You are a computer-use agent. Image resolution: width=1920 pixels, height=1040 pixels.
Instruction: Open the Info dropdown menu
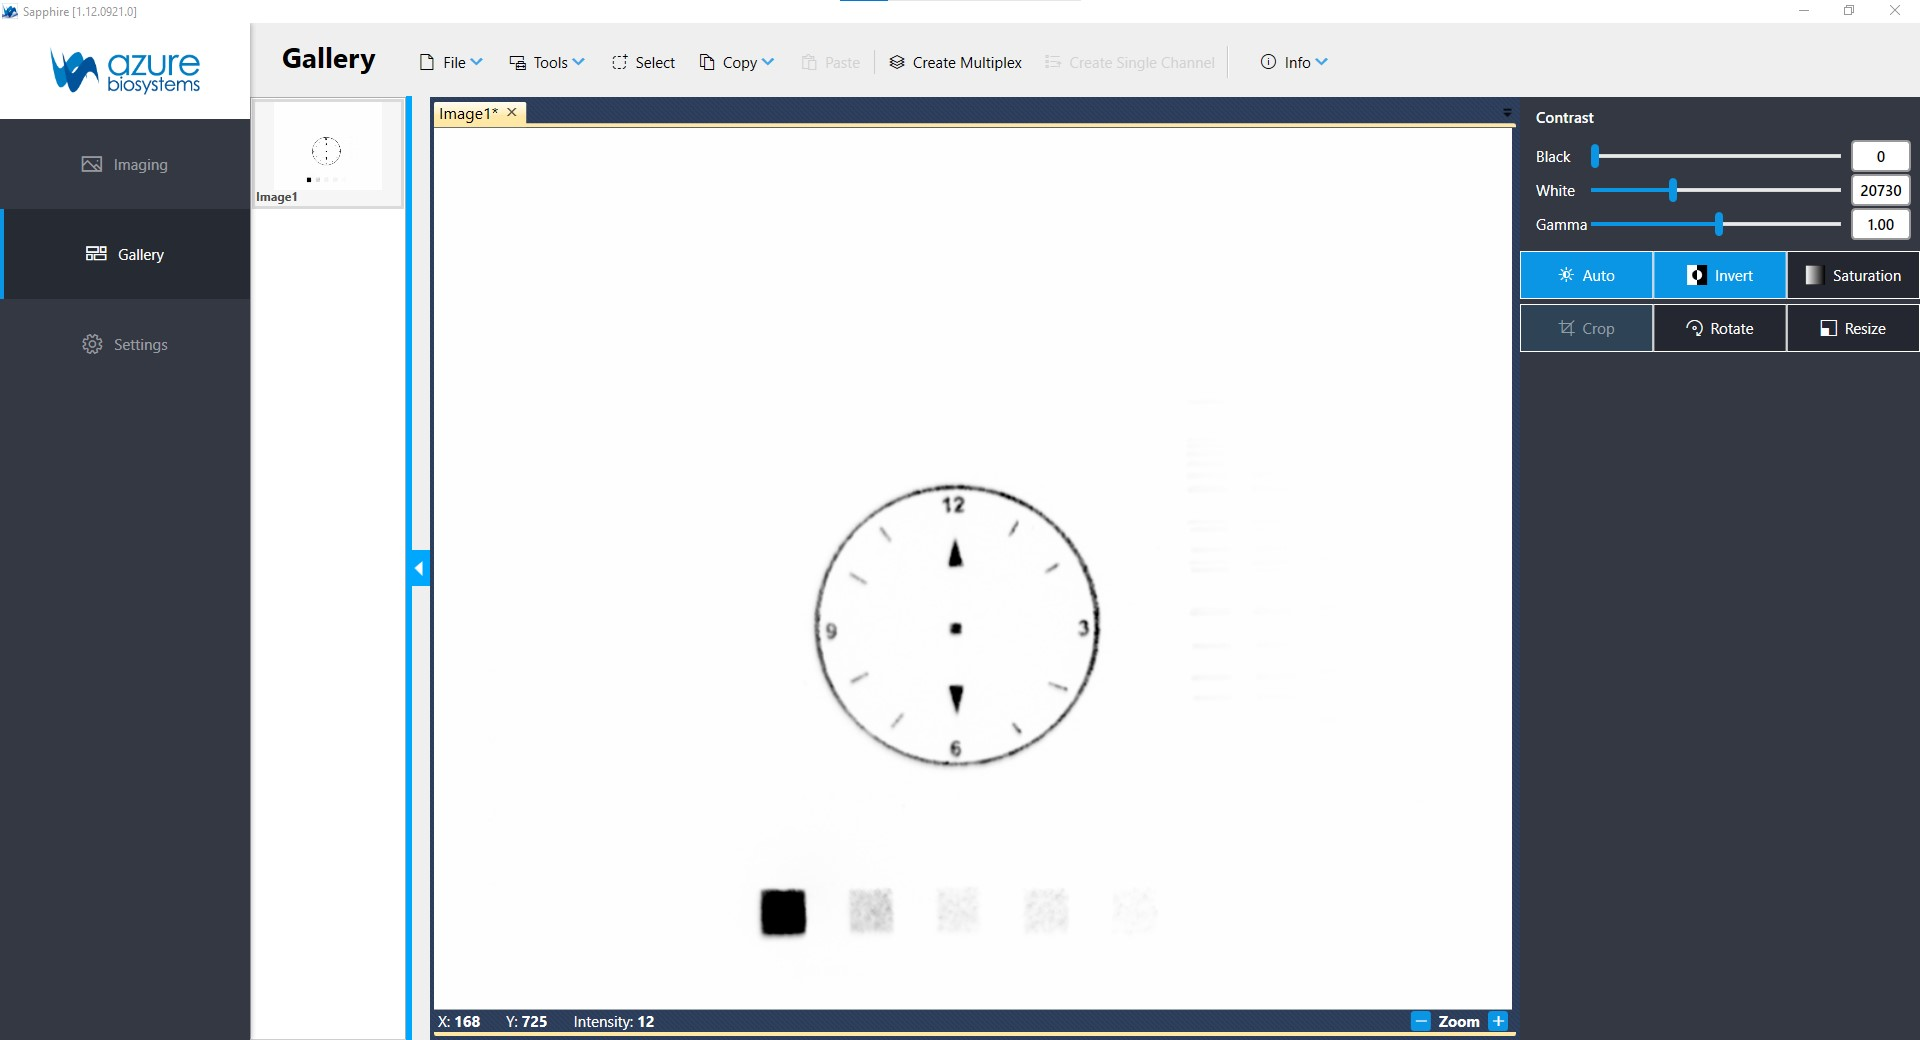tap(1294, 62)
